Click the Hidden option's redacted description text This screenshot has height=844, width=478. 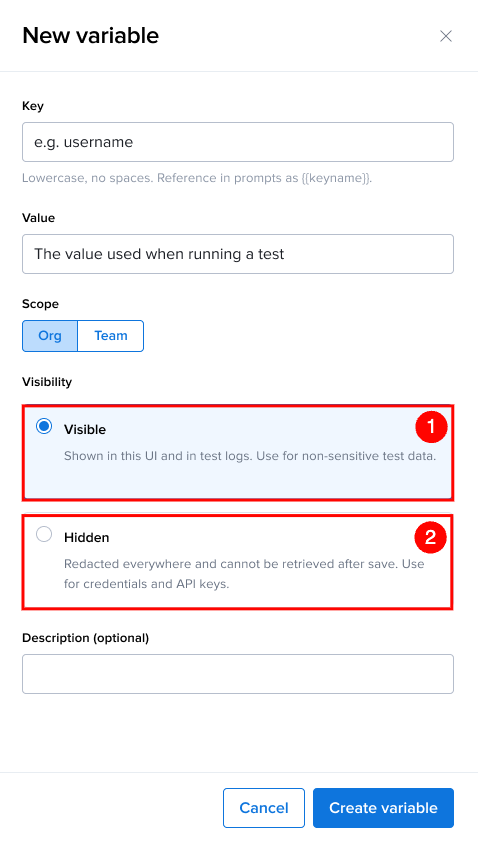[244, 574]
